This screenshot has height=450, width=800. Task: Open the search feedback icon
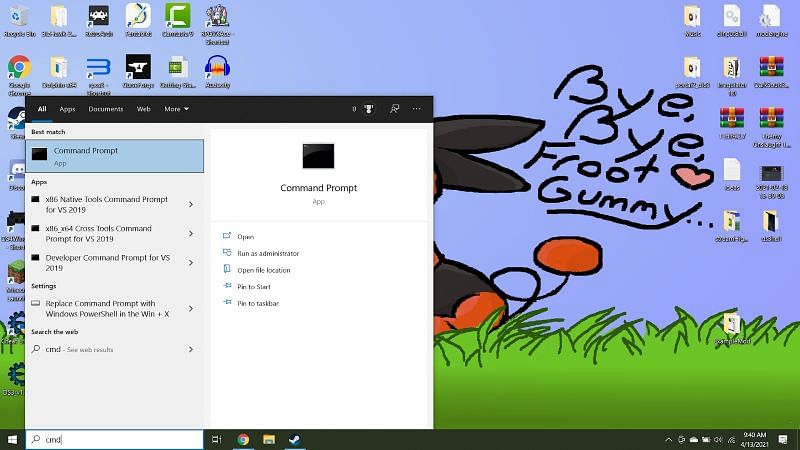coord(394,109)
